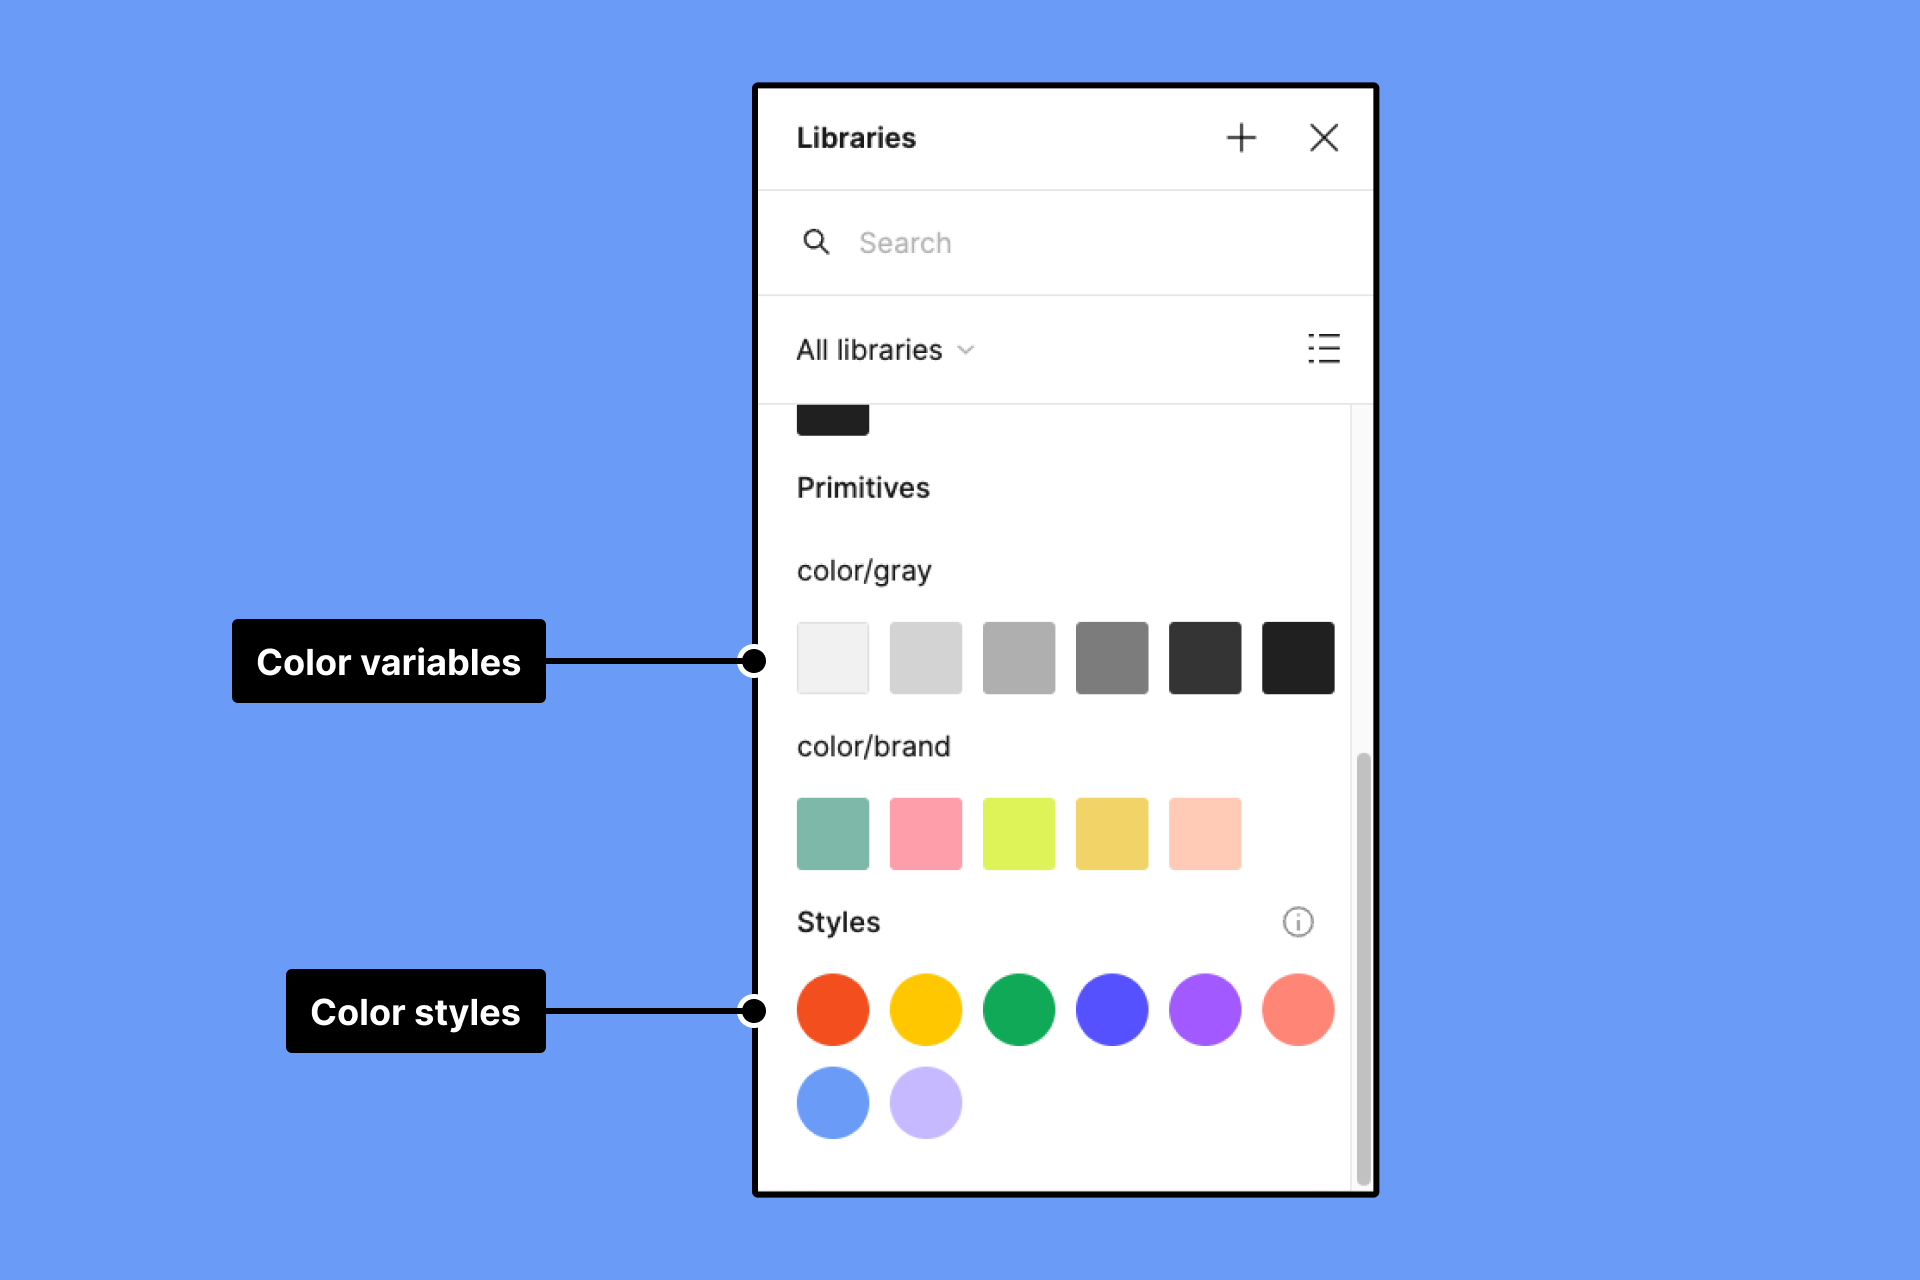The width and height of the screenshot is (1920, 1280).
Task: Click the info icon next to Styles
Action: [x=1299, y=921]
